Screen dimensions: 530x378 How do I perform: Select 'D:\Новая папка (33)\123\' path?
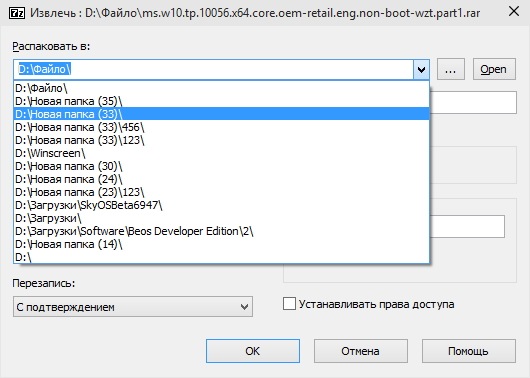point(221,140)
